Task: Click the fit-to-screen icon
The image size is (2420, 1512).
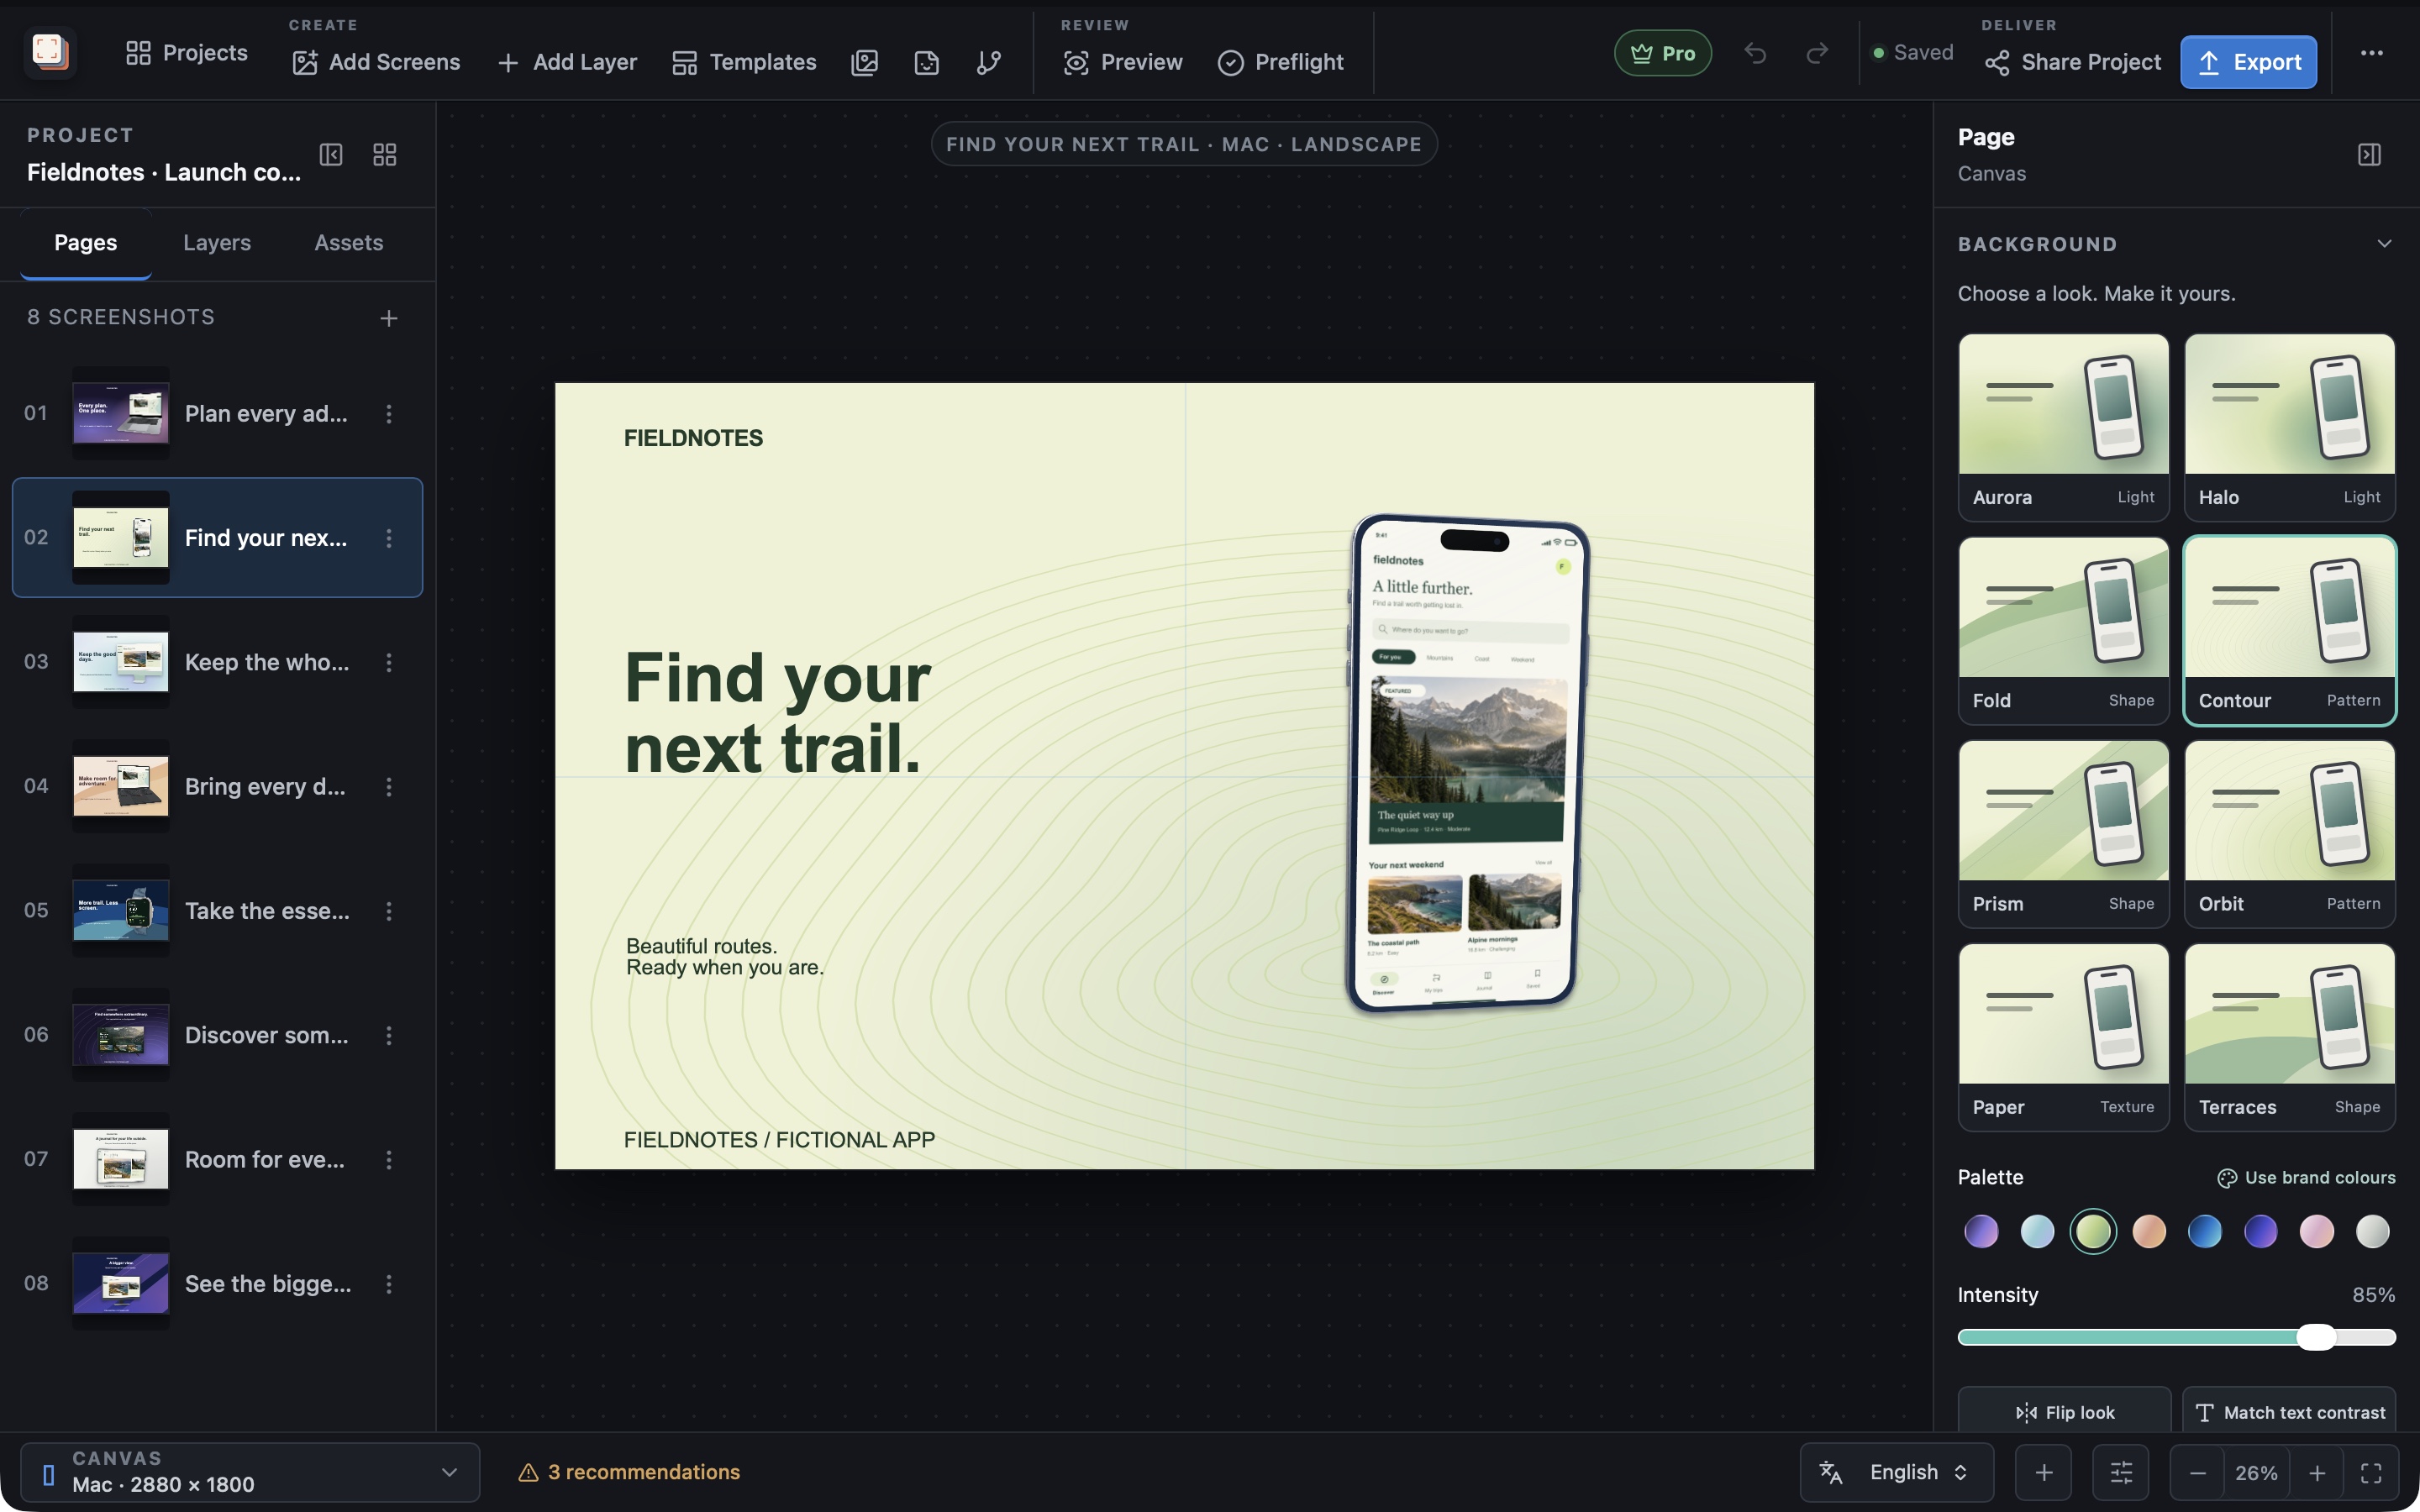Action: coord(2371,1473)
